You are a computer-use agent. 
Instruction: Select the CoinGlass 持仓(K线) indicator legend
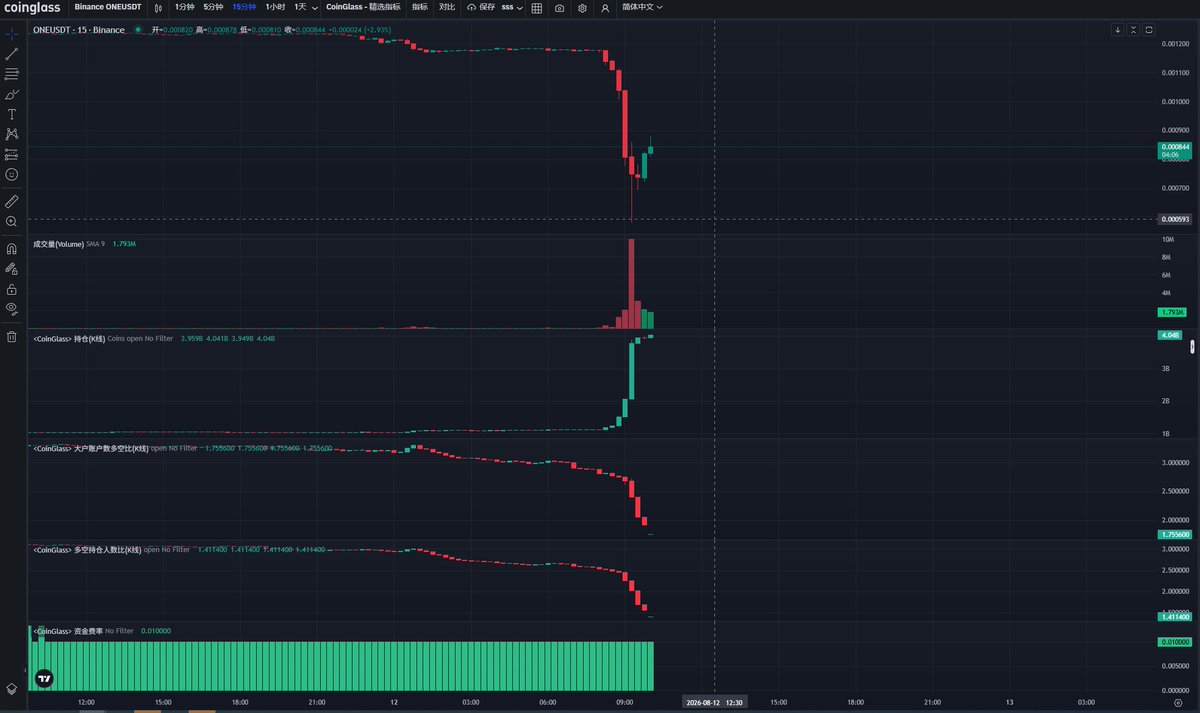(x=69, y=339)
